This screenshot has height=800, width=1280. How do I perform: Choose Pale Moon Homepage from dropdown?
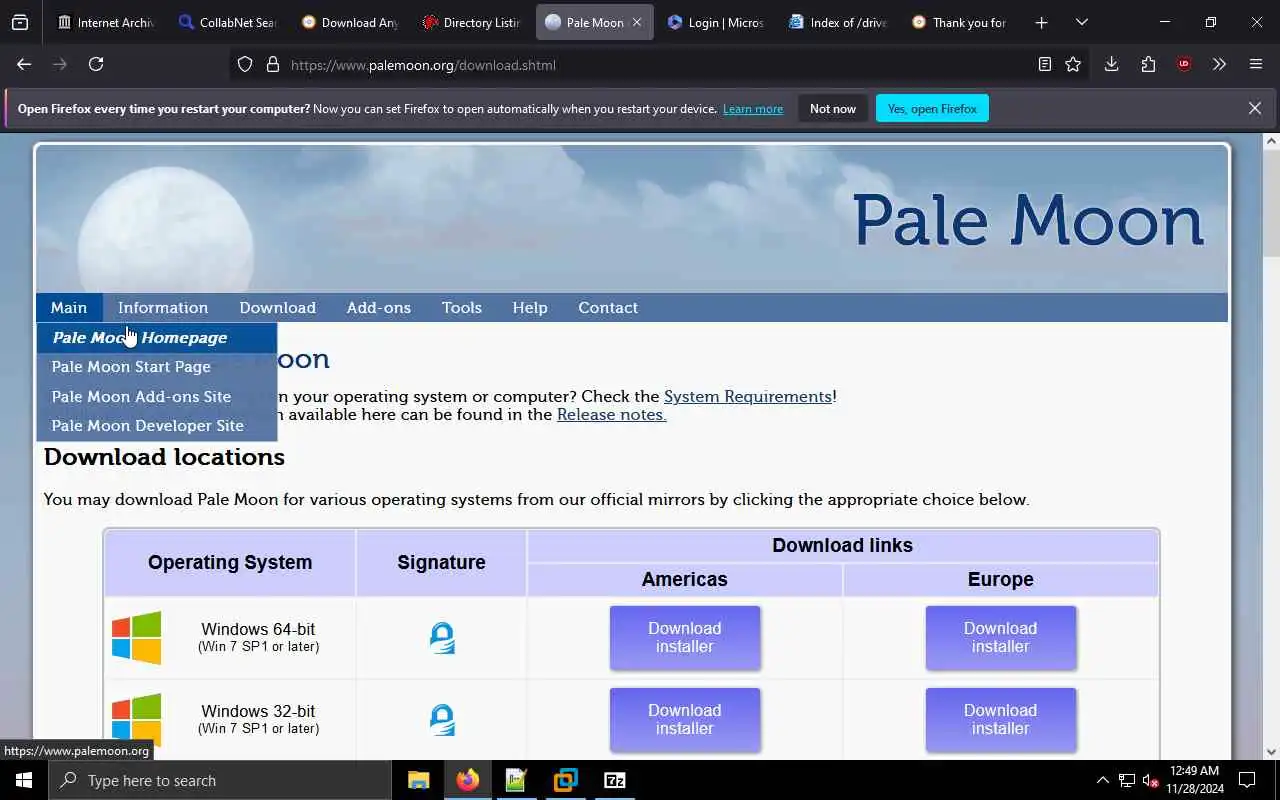click(157, 337)
